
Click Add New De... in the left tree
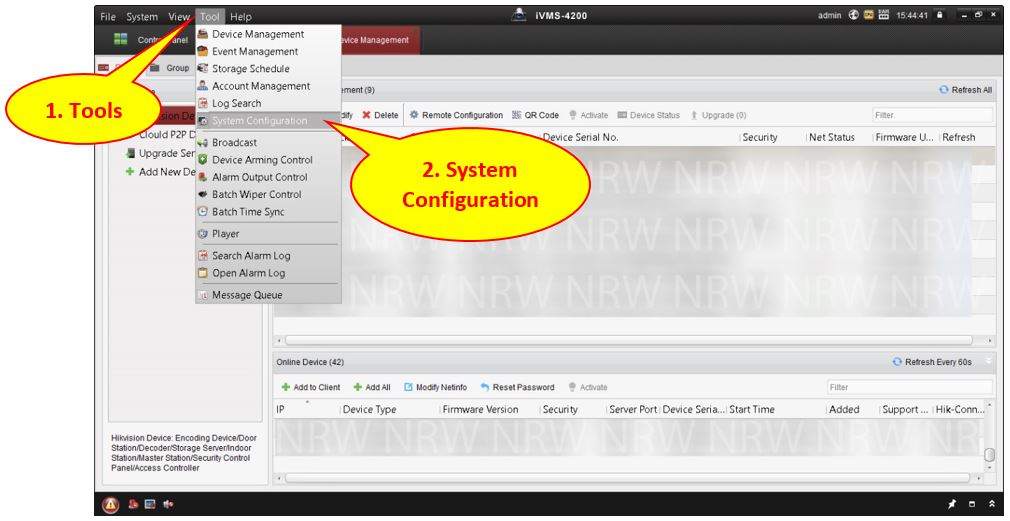(x=161, y=172)
